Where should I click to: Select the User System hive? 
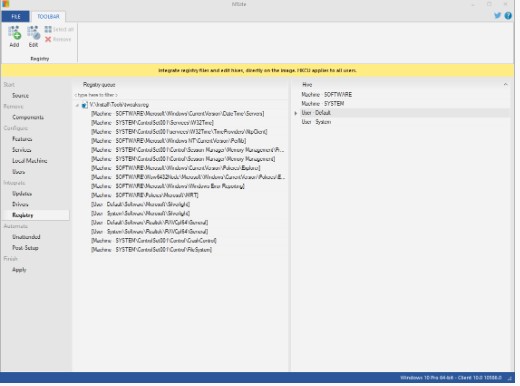pyautogui.click(x=316, y=122)
